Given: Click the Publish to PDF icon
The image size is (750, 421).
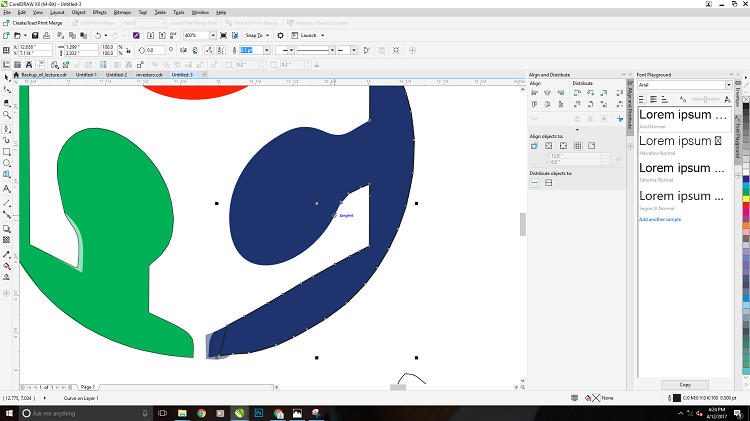Looking at the screenshot, I should click(x=173, y=35).
